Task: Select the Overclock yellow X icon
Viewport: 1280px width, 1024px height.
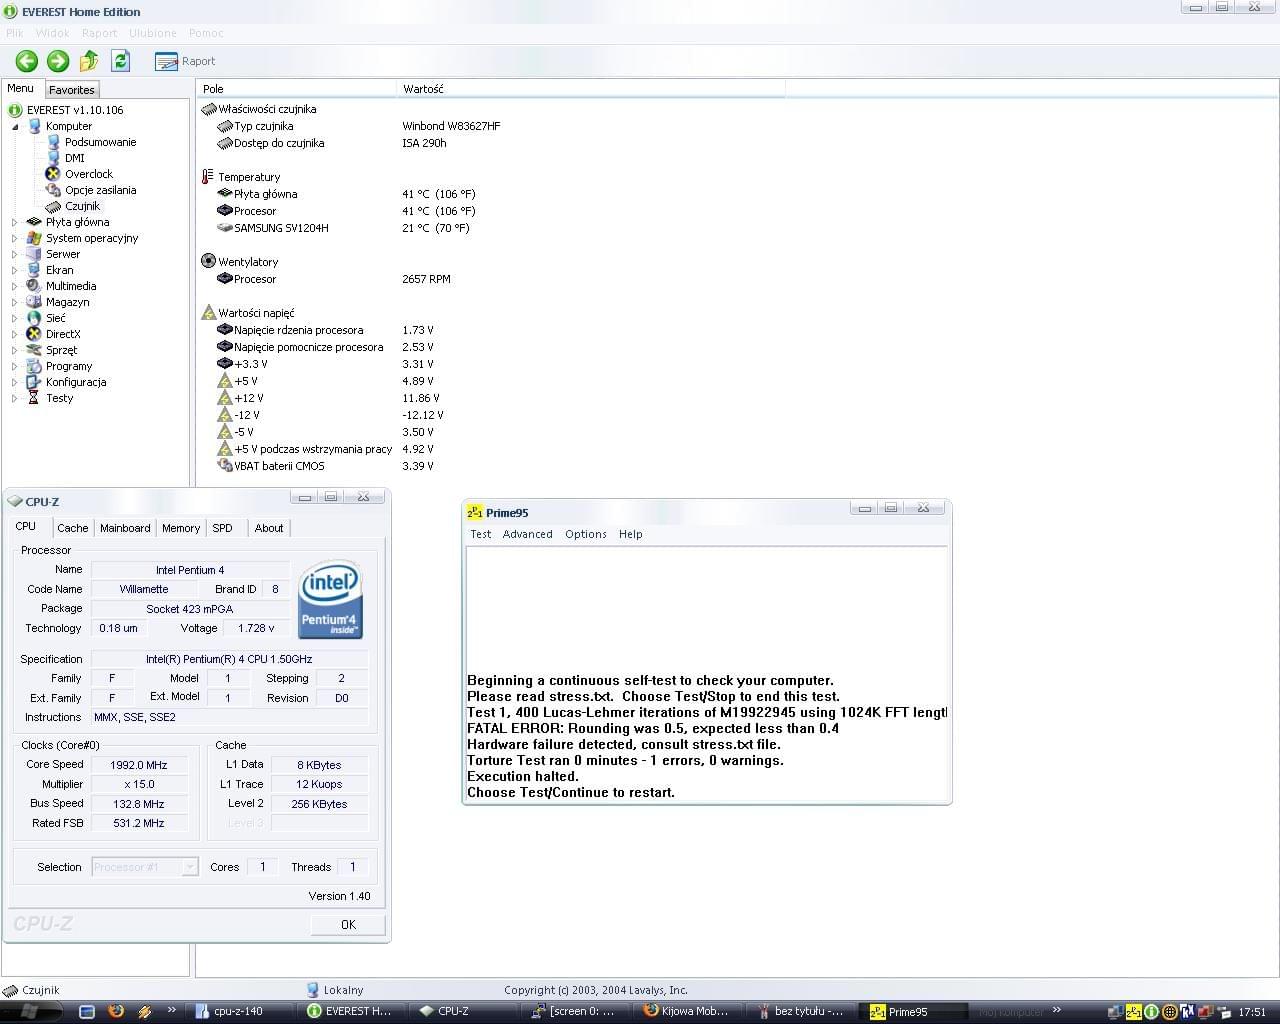Action: coord(53,174)
